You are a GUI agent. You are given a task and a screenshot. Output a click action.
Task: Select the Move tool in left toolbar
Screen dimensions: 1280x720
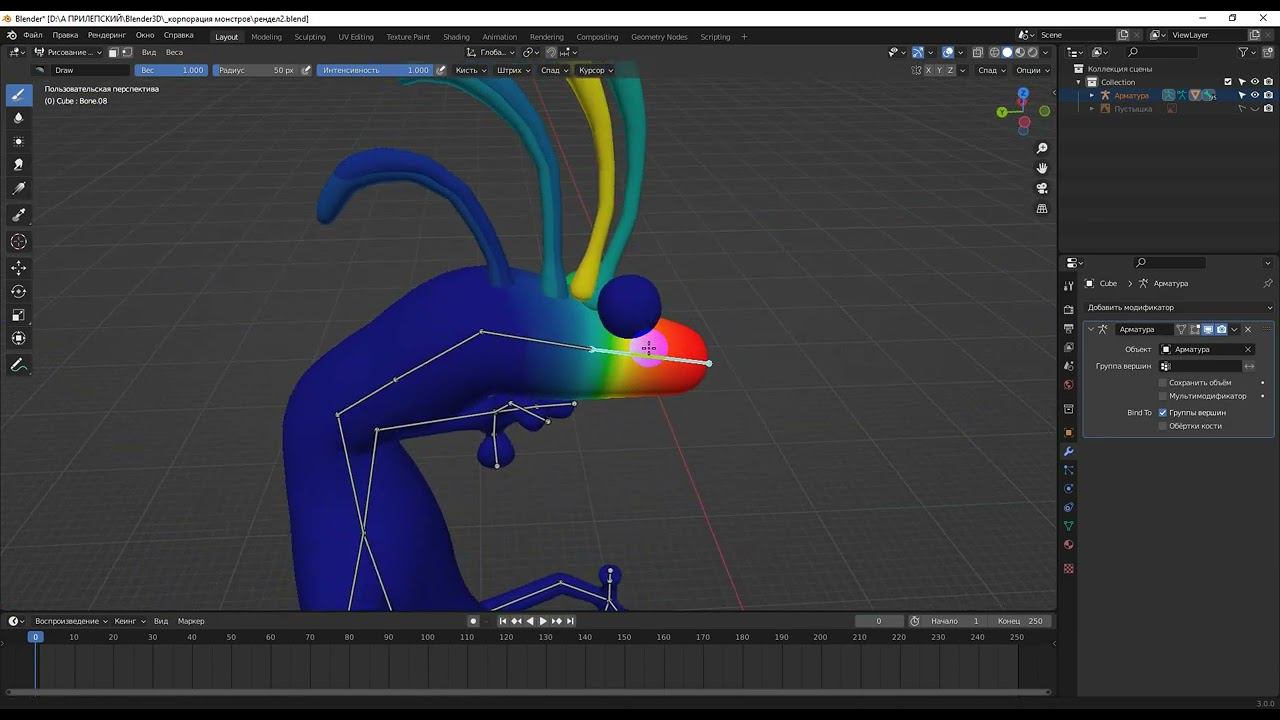pos(18,267)
